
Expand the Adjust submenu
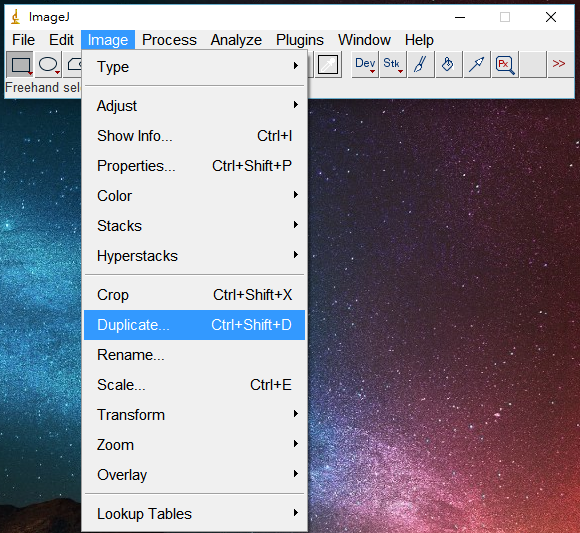tap(195, 106)
